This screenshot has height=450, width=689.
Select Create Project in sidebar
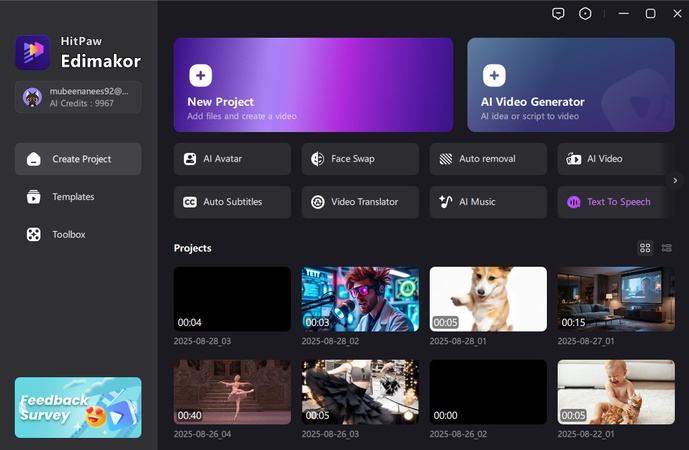(78, 159)
